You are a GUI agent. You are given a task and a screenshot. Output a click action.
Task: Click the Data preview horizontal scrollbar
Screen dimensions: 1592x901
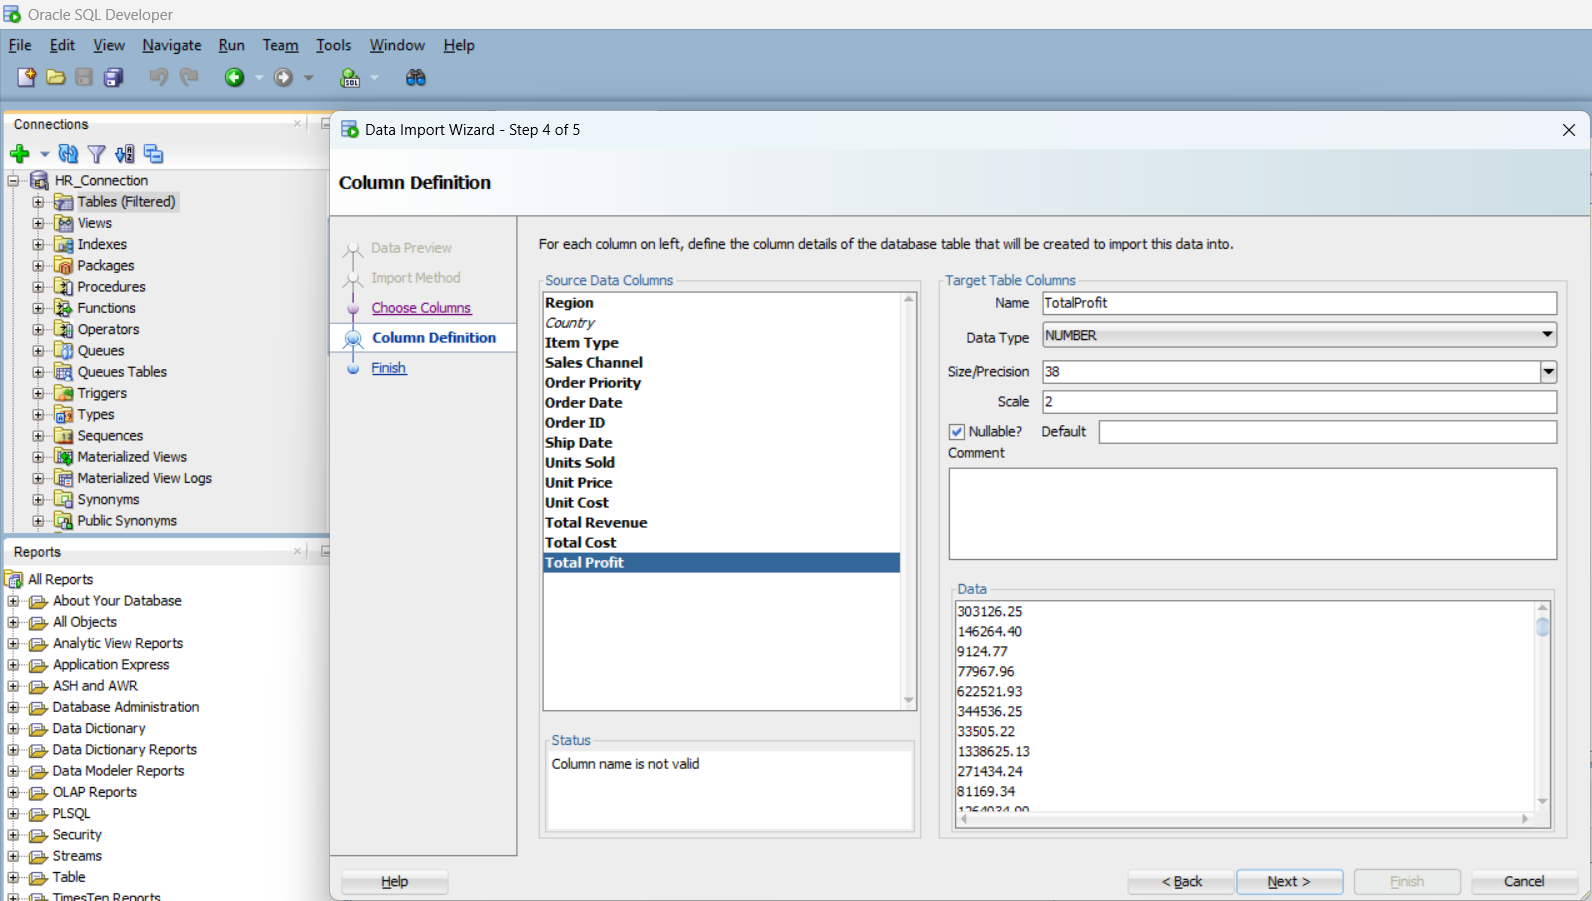click(x=1244, y=819)
